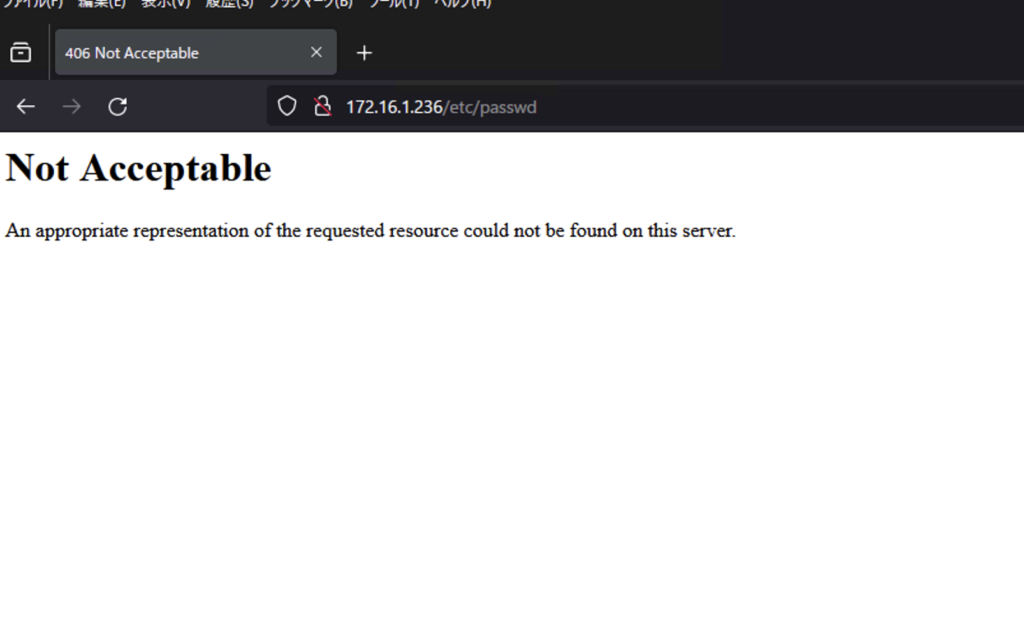Open the ヘルプ(H) menu
1024x630 pixels.
pos(461,4)
